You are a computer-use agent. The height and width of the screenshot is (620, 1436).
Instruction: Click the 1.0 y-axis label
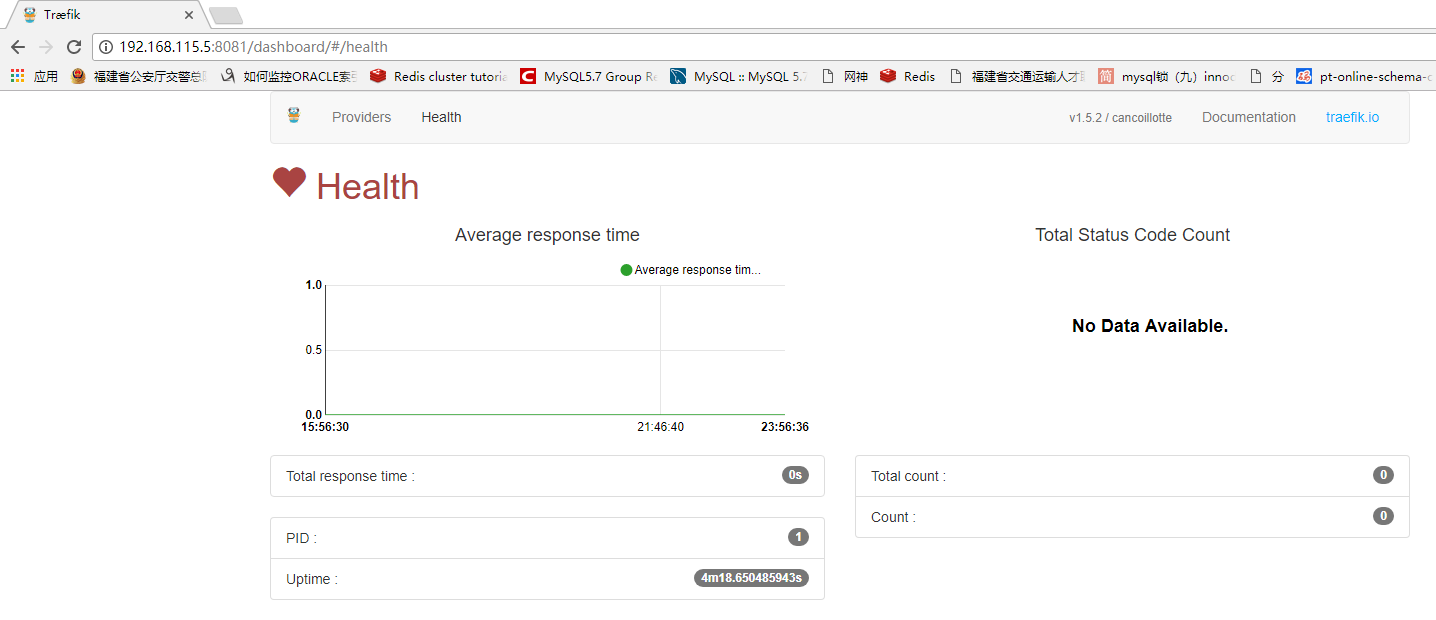313,285
